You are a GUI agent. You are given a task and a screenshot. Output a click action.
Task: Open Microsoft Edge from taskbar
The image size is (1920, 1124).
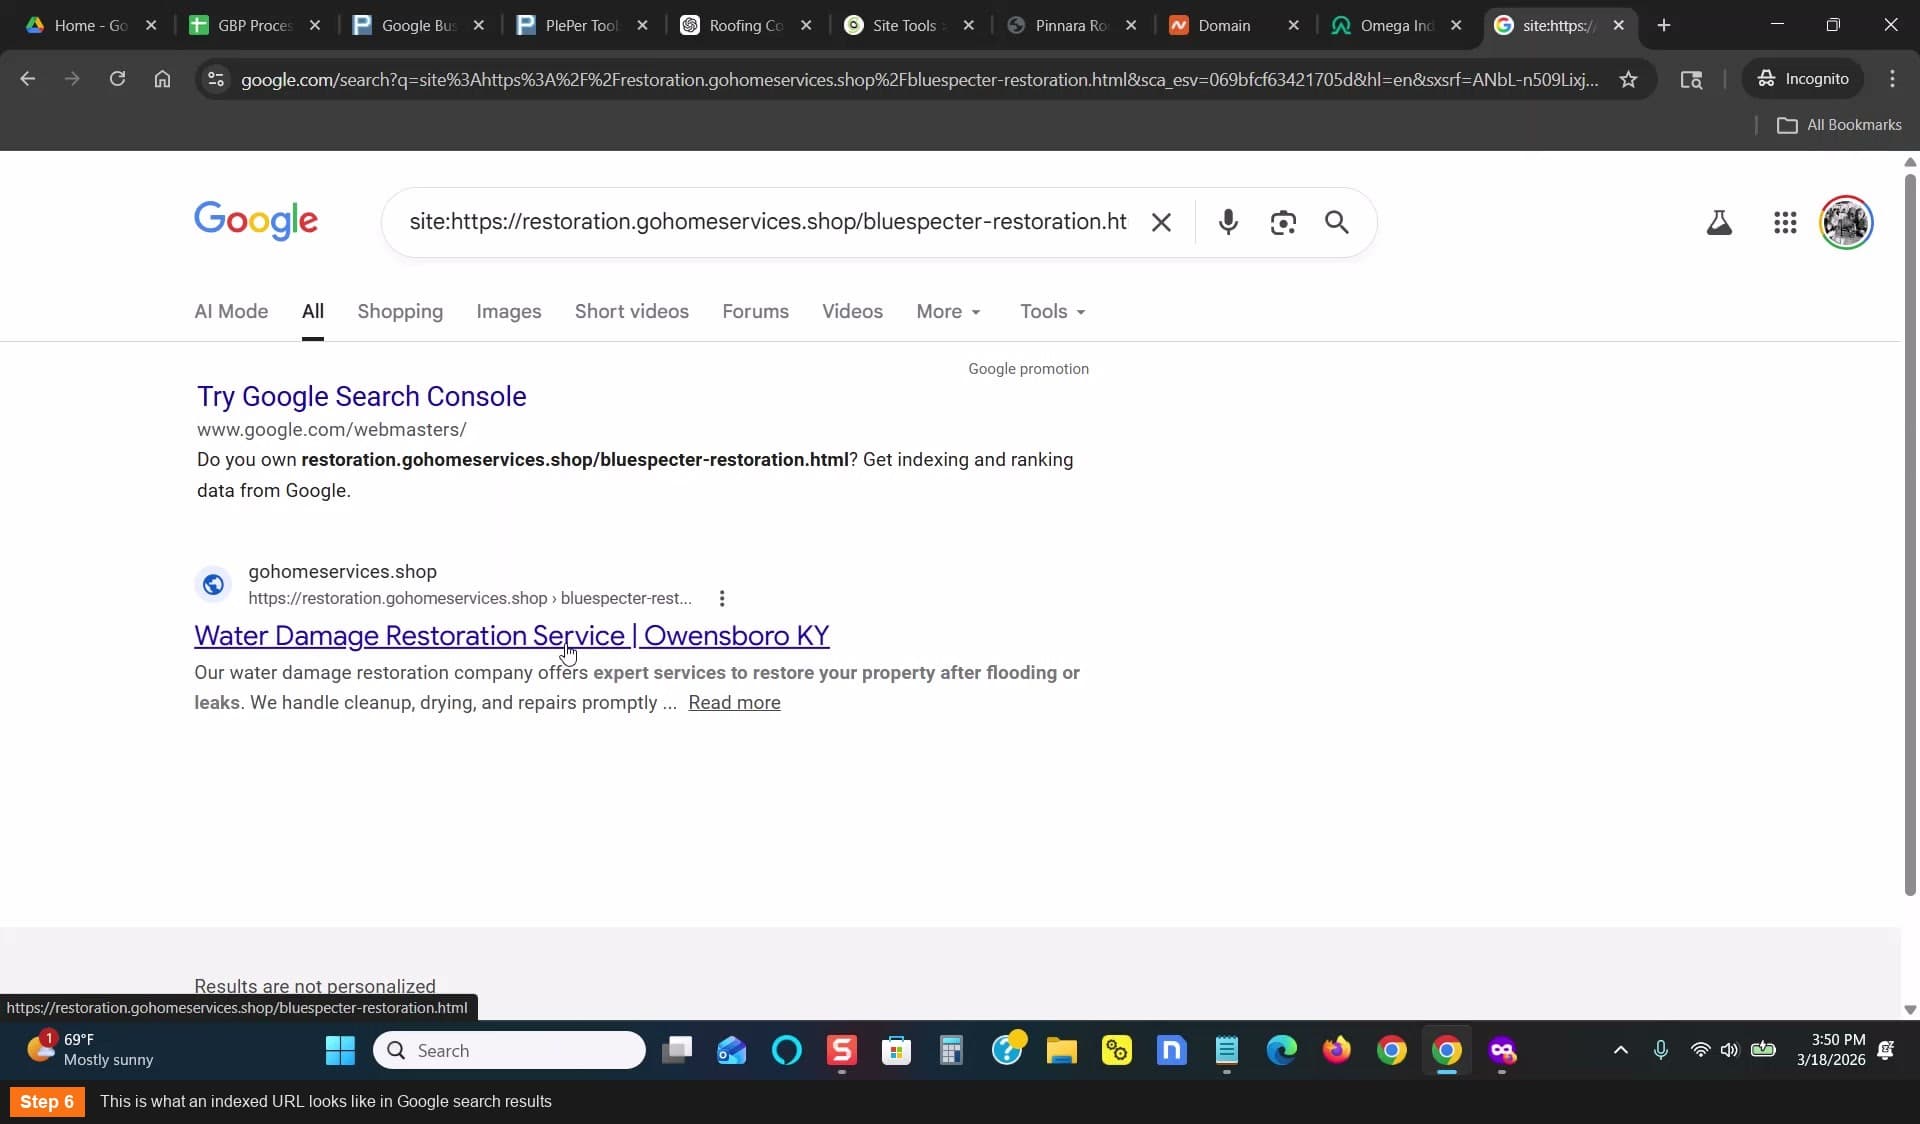point(1281,1050)
